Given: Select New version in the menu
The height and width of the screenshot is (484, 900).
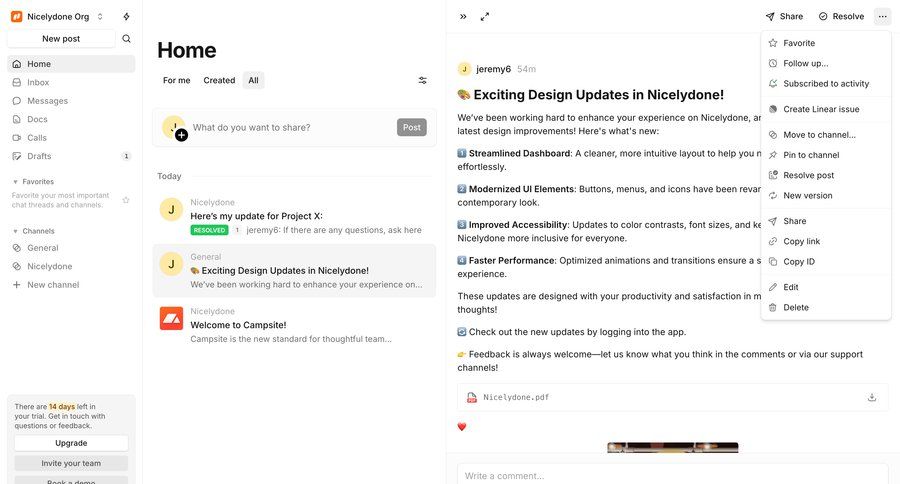Looking at the screenshot, I should click(x=826, y=195).
